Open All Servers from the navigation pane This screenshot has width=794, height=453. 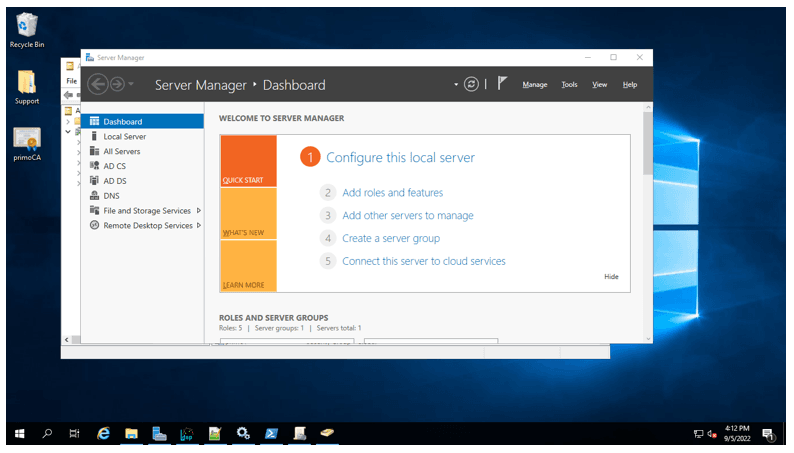tap(121, 151)
